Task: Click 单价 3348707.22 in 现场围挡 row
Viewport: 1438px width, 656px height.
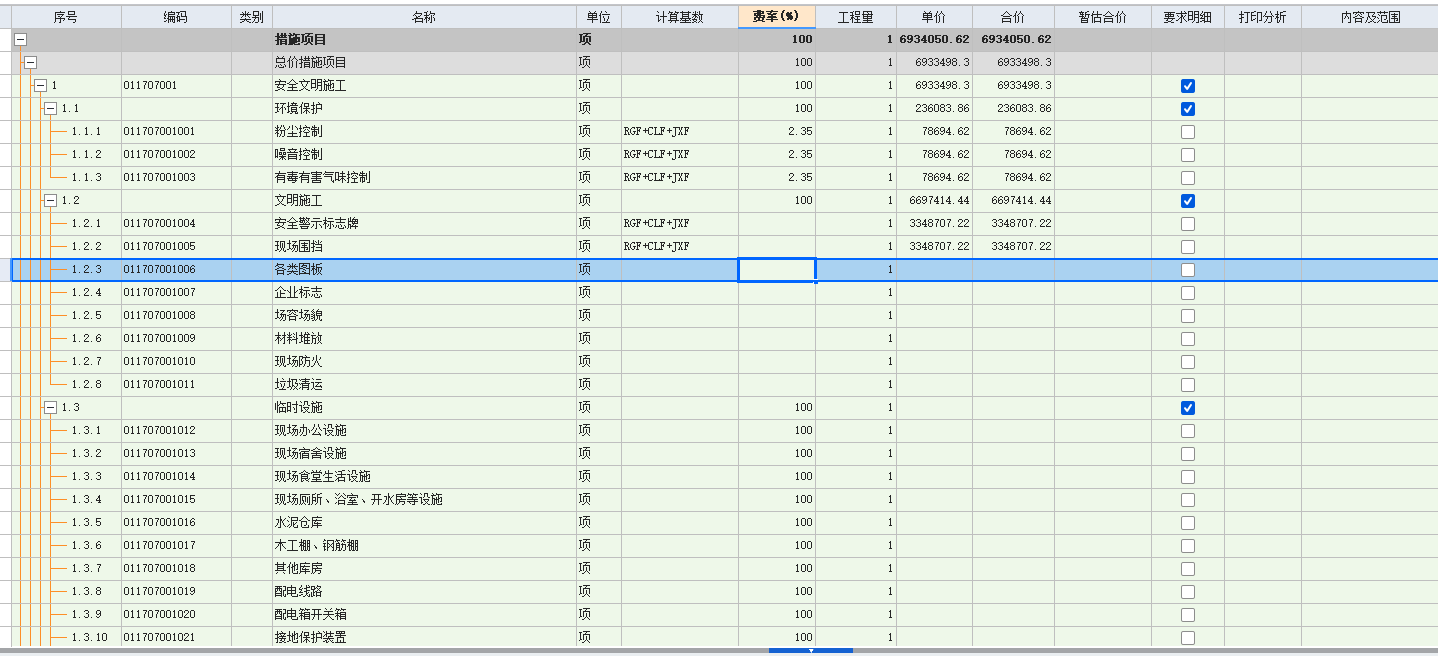Action: click(x=934, y=246)
